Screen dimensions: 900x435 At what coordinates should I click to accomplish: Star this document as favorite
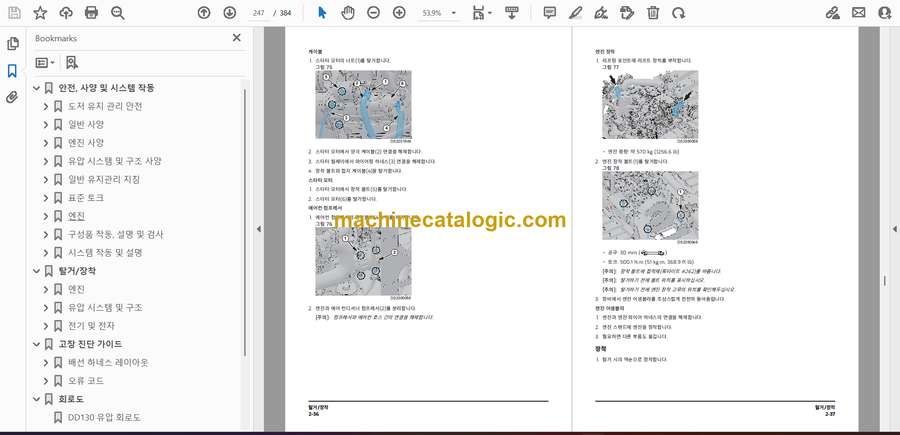click(x=40, y=13)
